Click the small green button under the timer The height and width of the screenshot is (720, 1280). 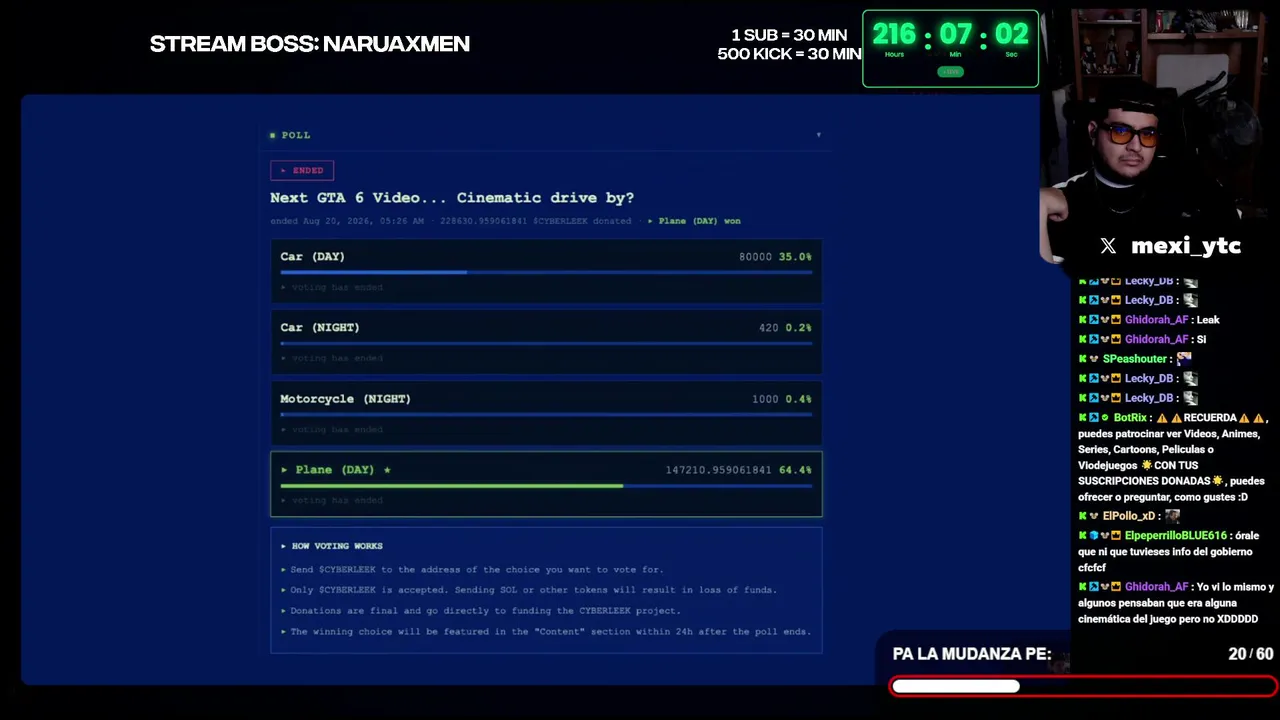[950, 72]
